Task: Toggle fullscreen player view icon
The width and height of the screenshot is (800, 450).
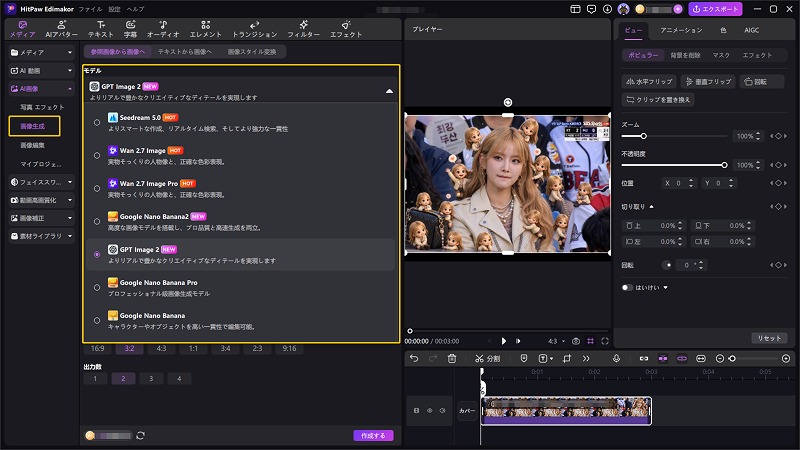Action: (605, 341)
